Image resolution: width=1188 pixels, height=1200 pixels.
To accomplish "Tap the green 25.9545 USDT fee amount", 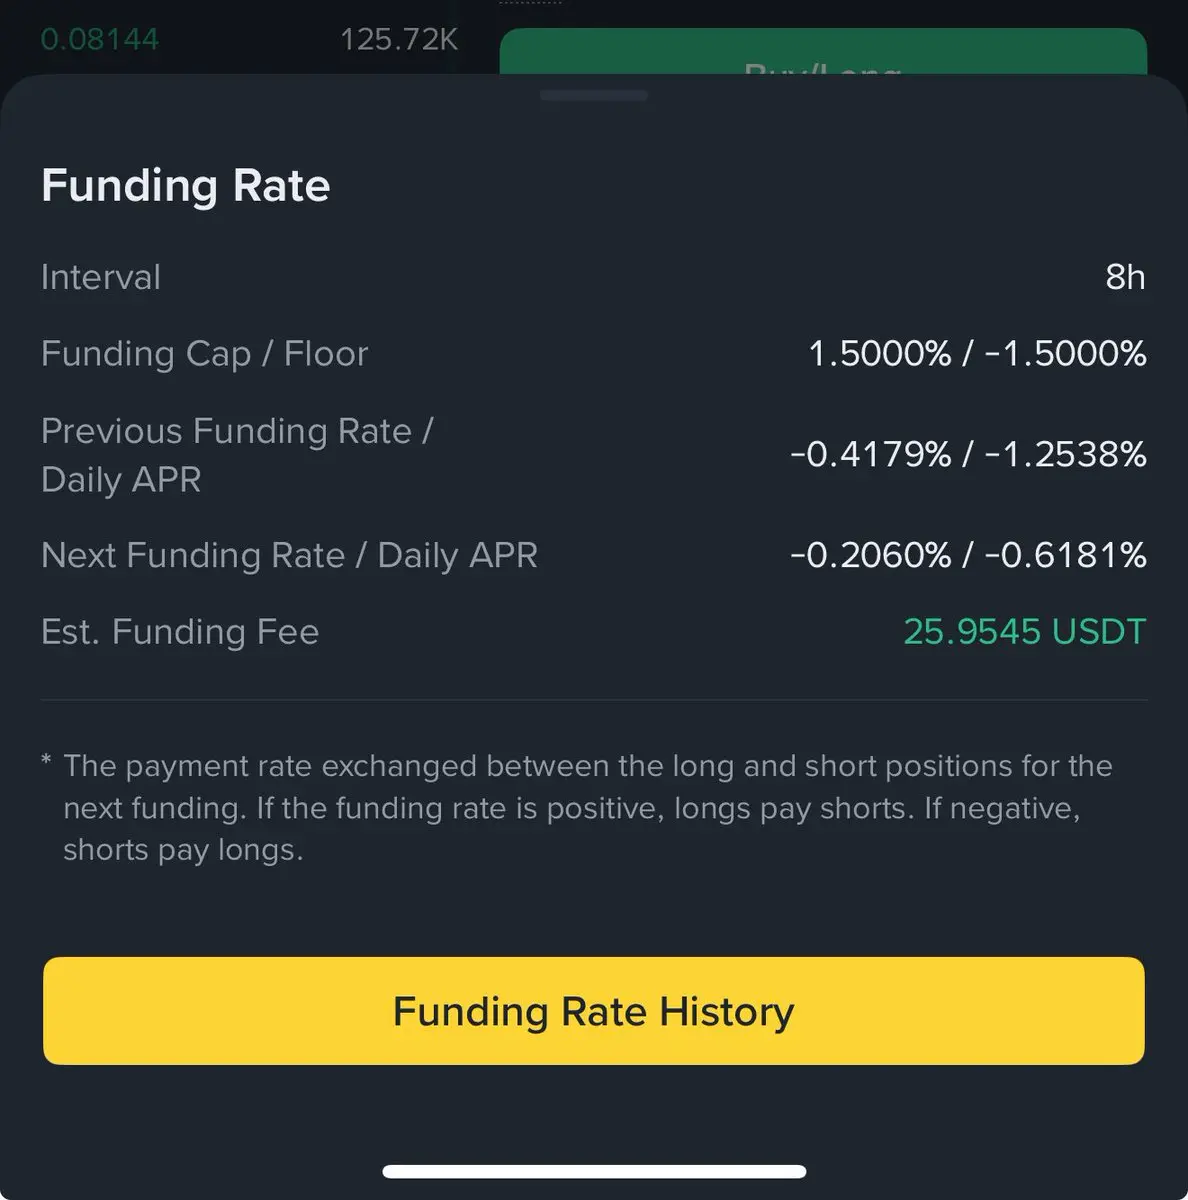I will pos(1024,632).
